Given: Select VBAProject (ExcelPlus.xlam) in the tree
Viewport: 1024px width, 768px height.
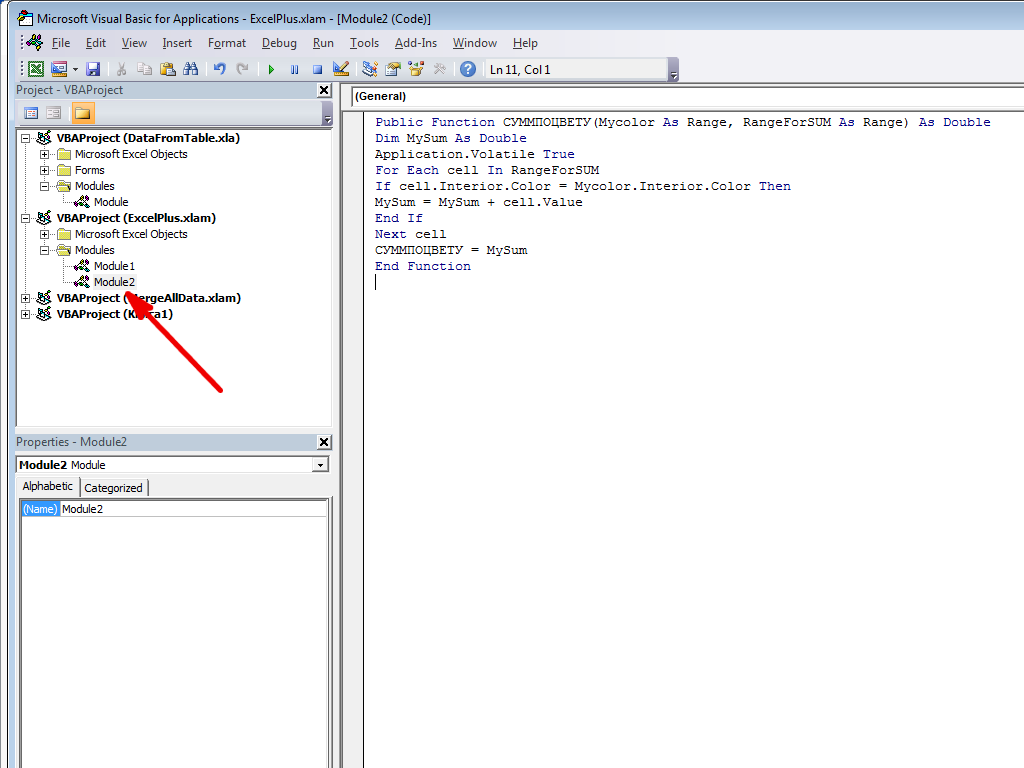Looking at the screenshot, I should pyautogui.click(x=136, y=218).
